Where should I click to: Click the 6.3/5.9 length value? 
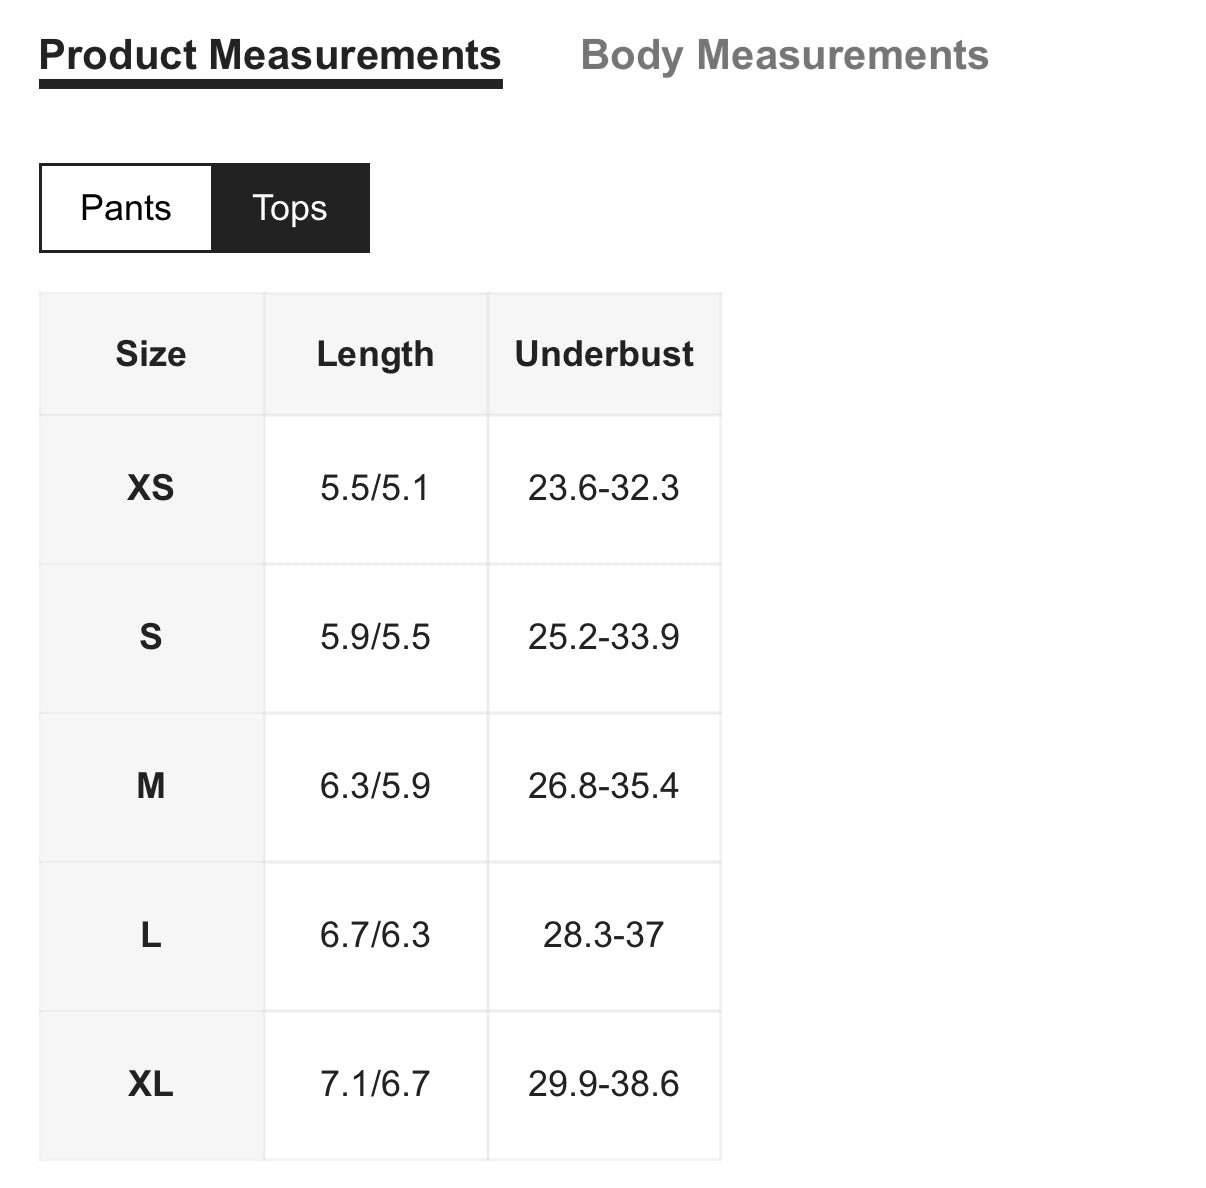tap(375, 786)
